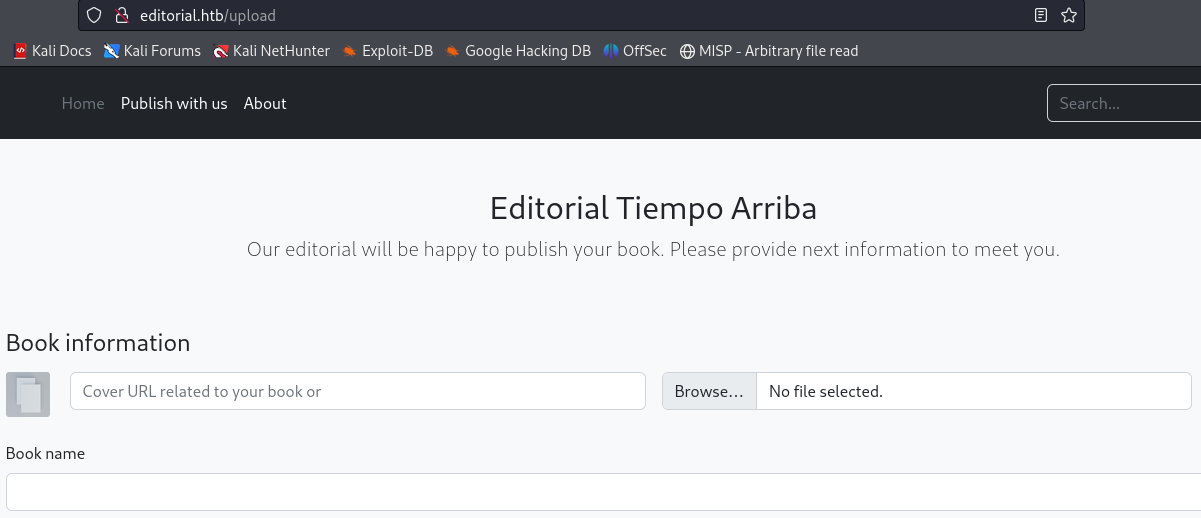The image size is (1201, 518).
Task: Select the editorial.htb/upload address bar URL
Action: [x=208, y=15]
